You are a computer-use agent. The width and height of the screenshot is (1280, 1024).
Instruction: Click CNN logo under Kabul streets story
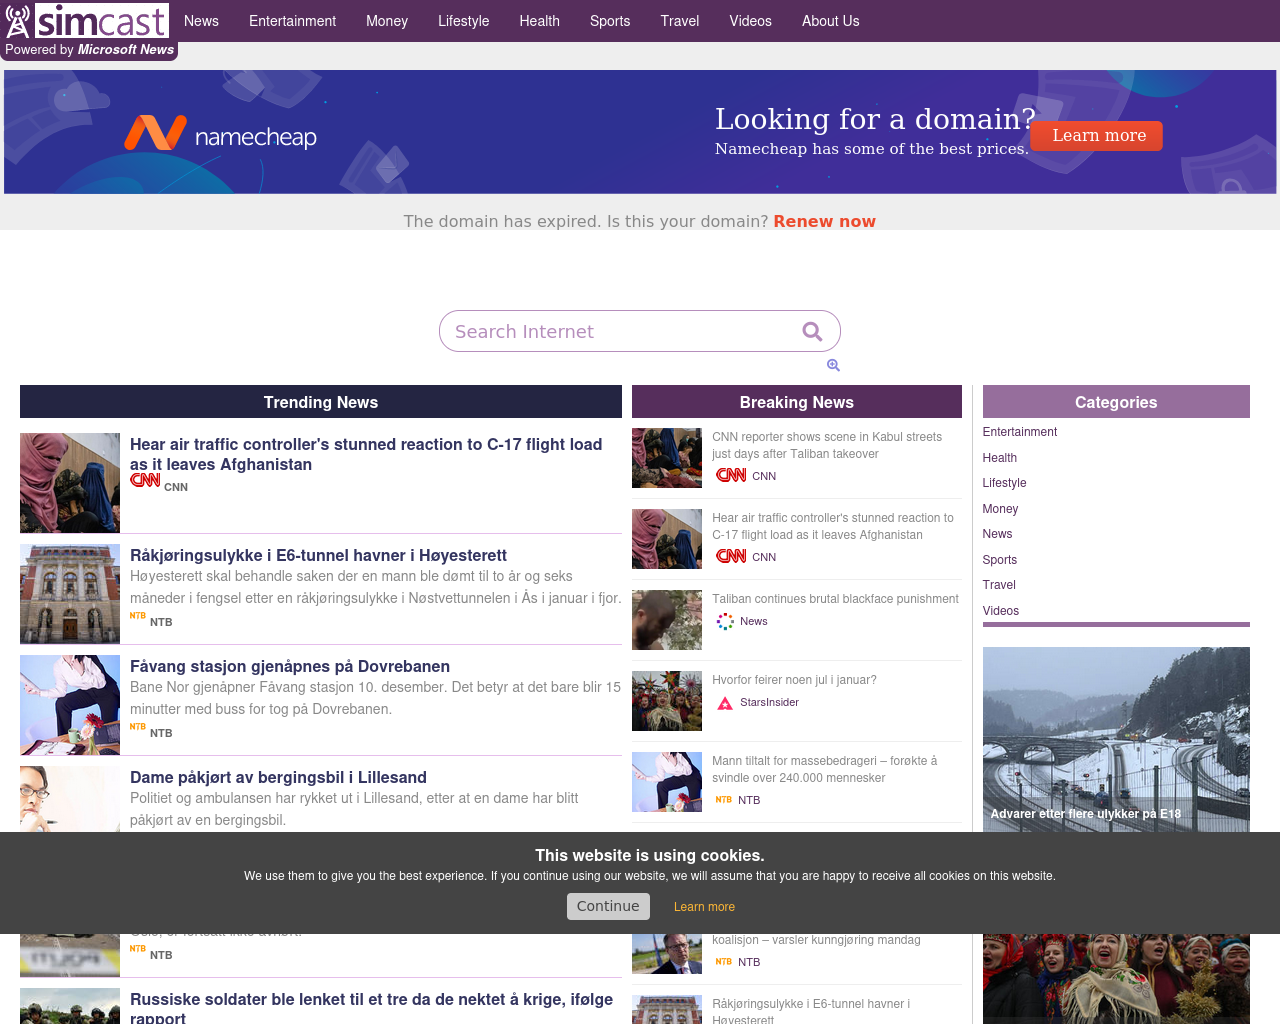(x=731, y=476)
